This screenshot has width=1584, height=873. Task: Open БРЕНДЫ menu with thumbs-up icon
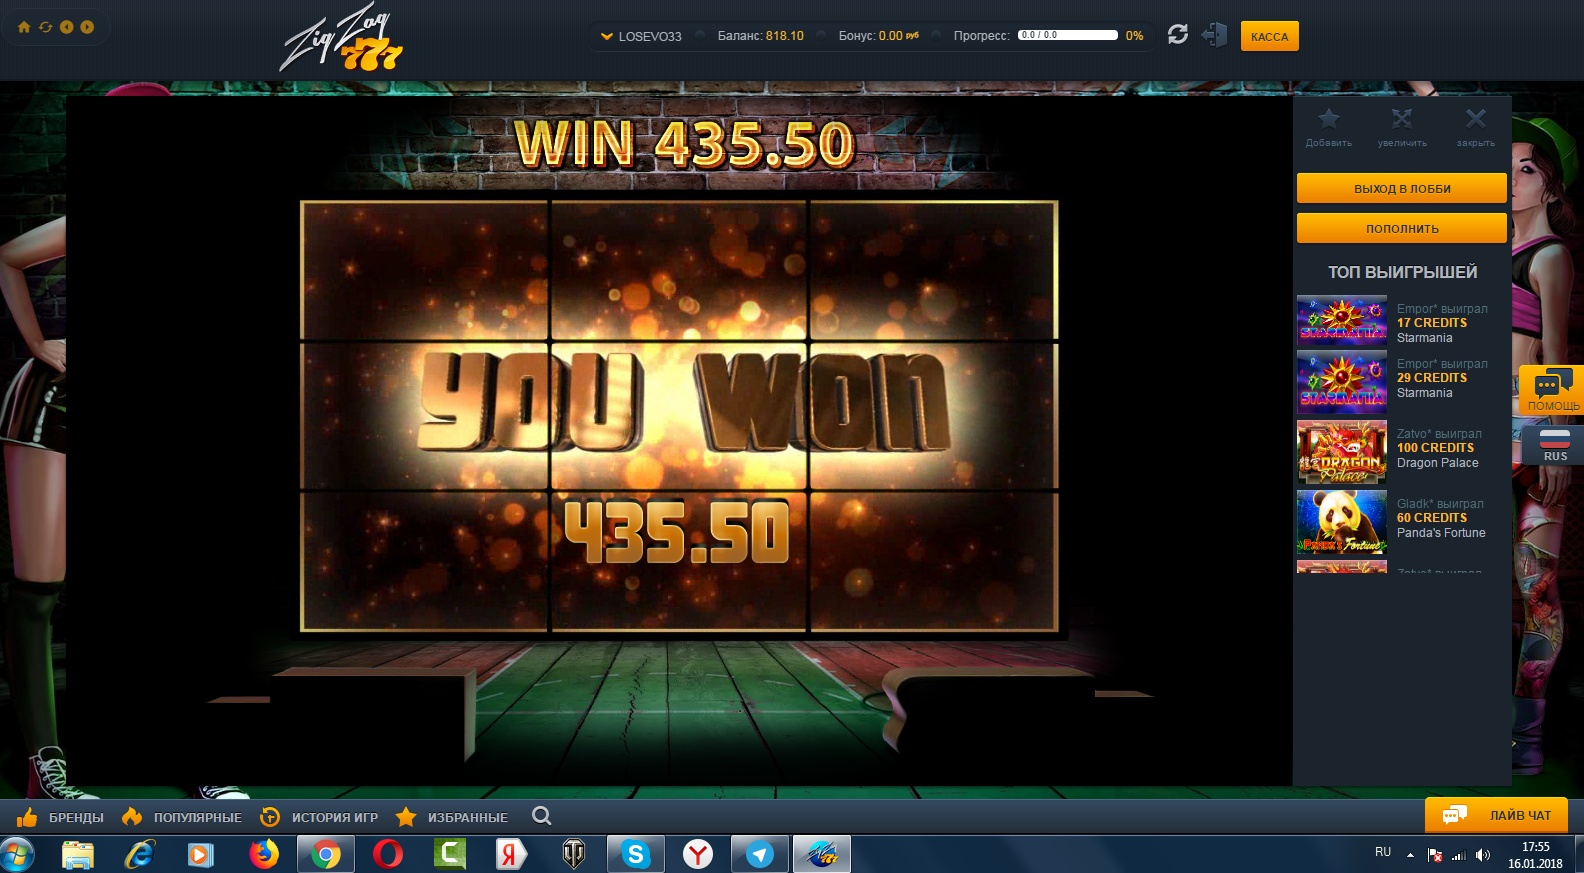(60, 817)
